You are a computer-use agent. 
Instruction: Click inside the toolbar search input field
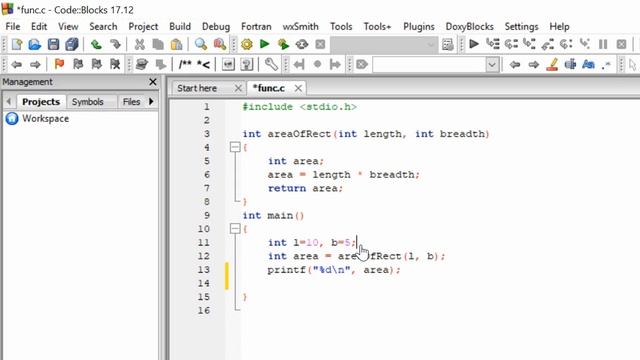(429, 64)
